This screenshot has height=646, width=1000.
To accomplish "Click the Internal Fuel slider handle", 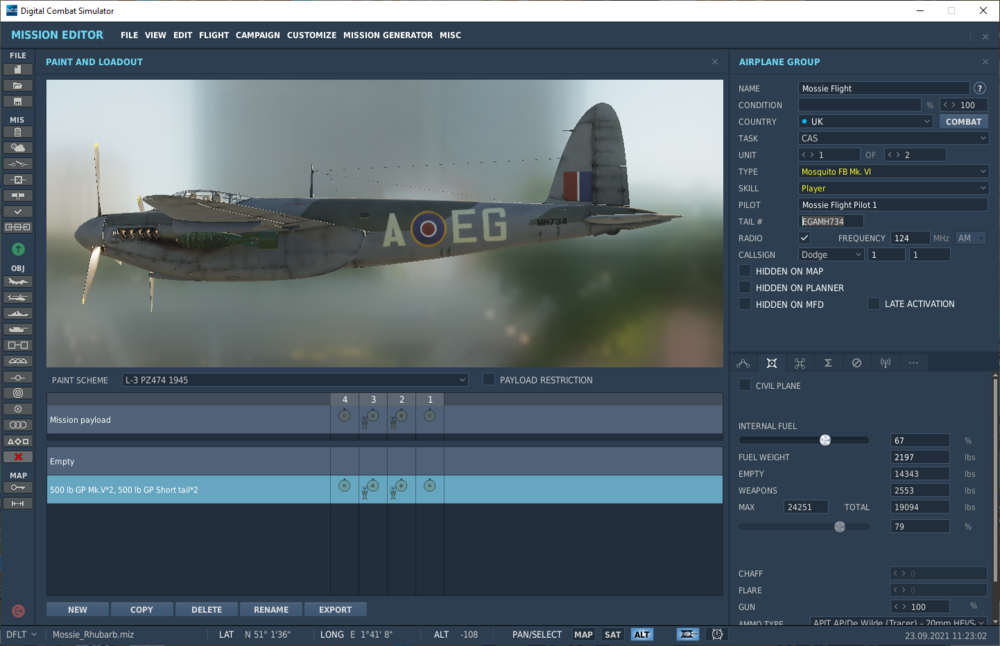I will coord(825,440).
